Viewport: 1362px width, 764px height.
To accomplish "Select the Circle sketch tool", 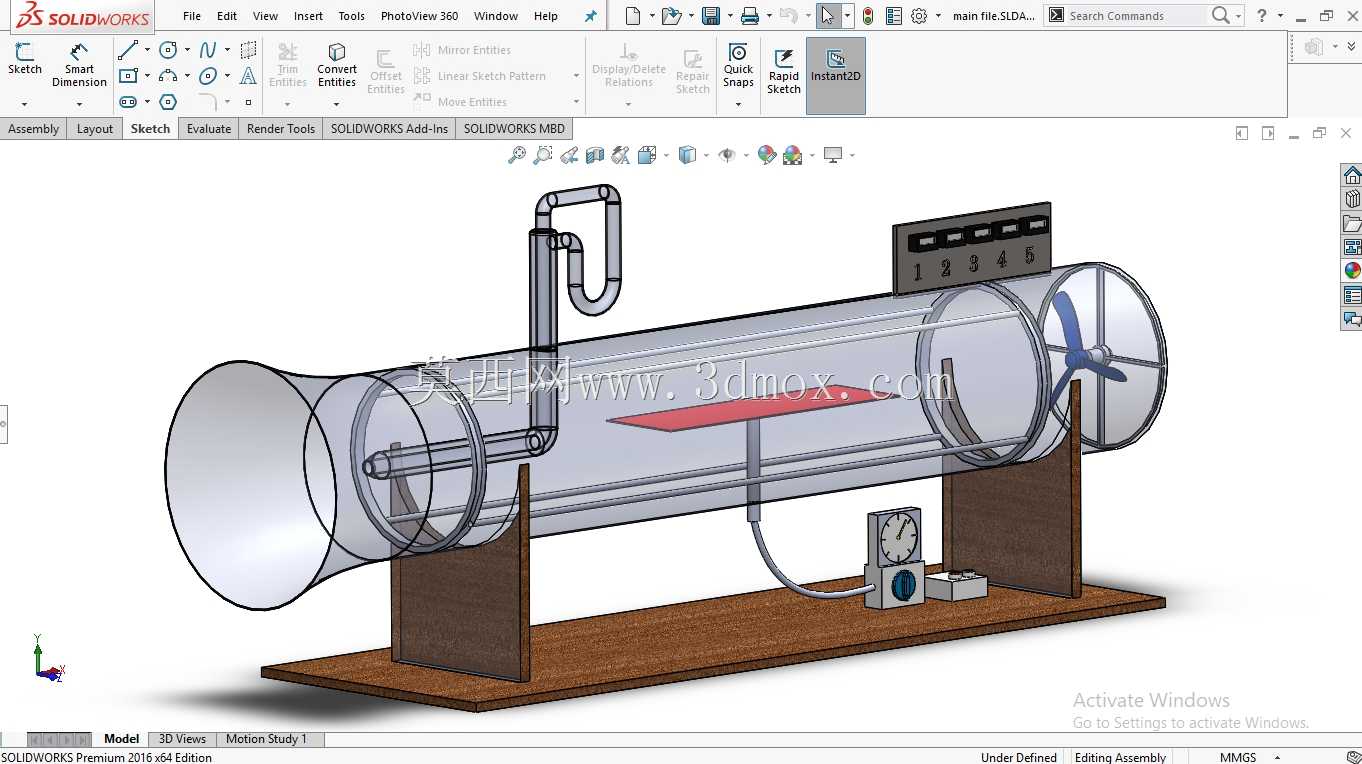I will (x=168, y=50).
